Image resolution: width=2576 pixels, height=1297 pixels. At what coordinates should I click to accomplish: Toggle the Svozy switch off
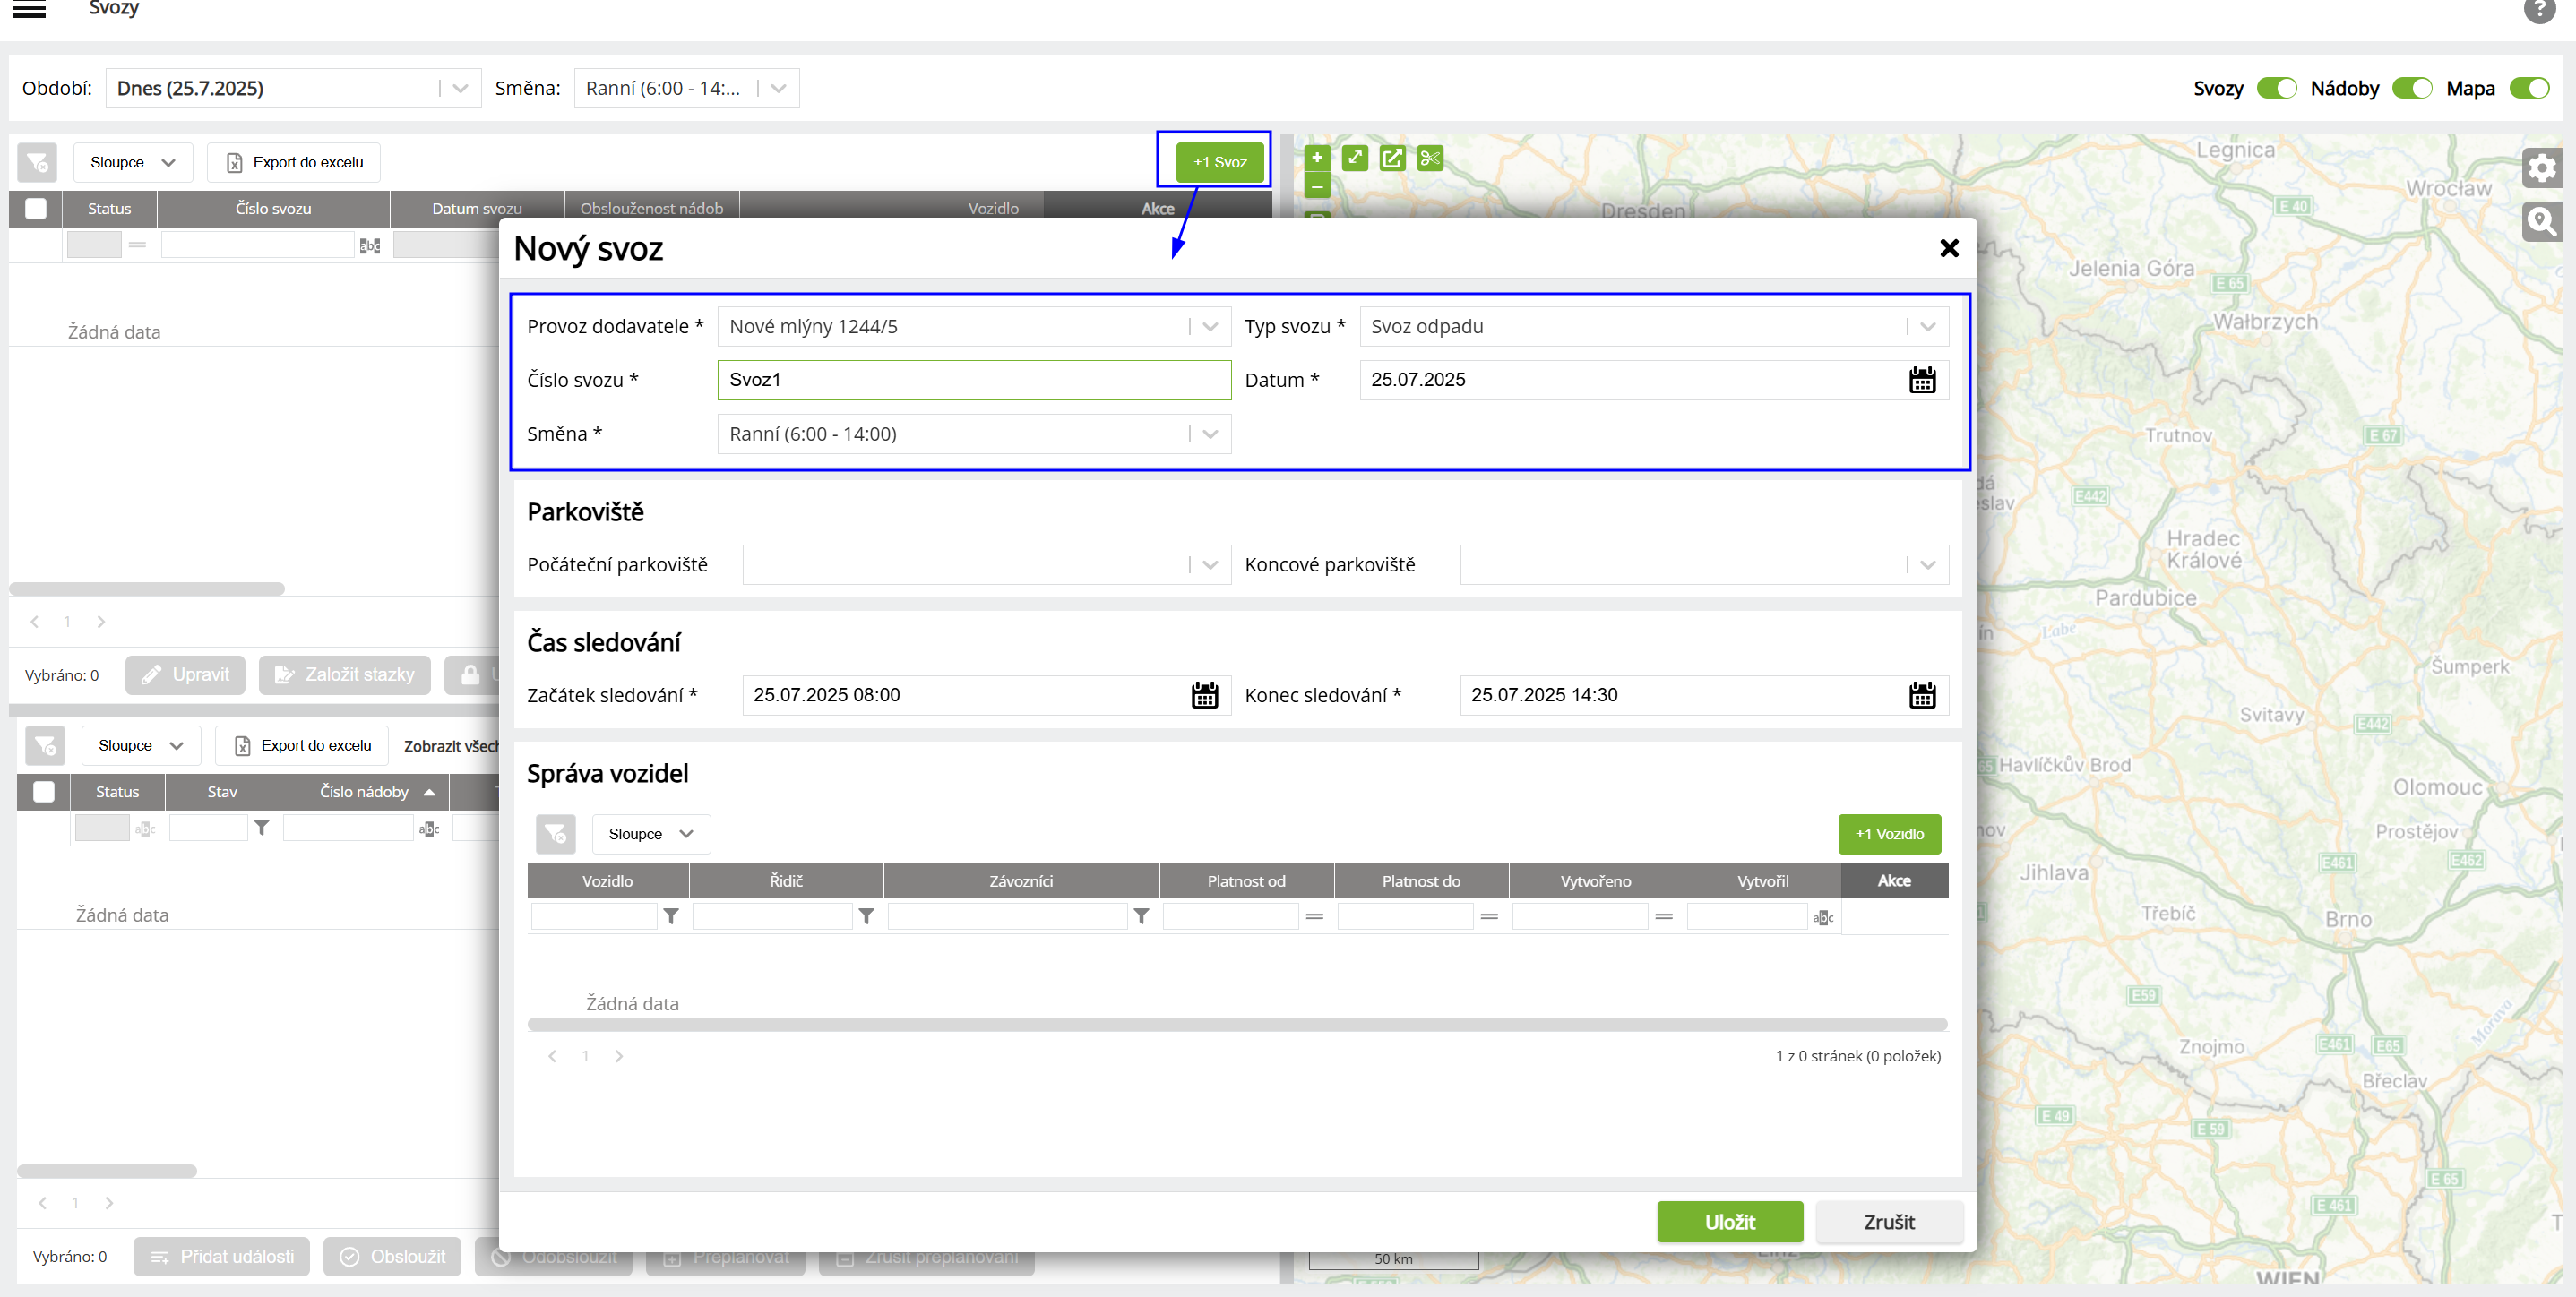[x=2276, y=88]
